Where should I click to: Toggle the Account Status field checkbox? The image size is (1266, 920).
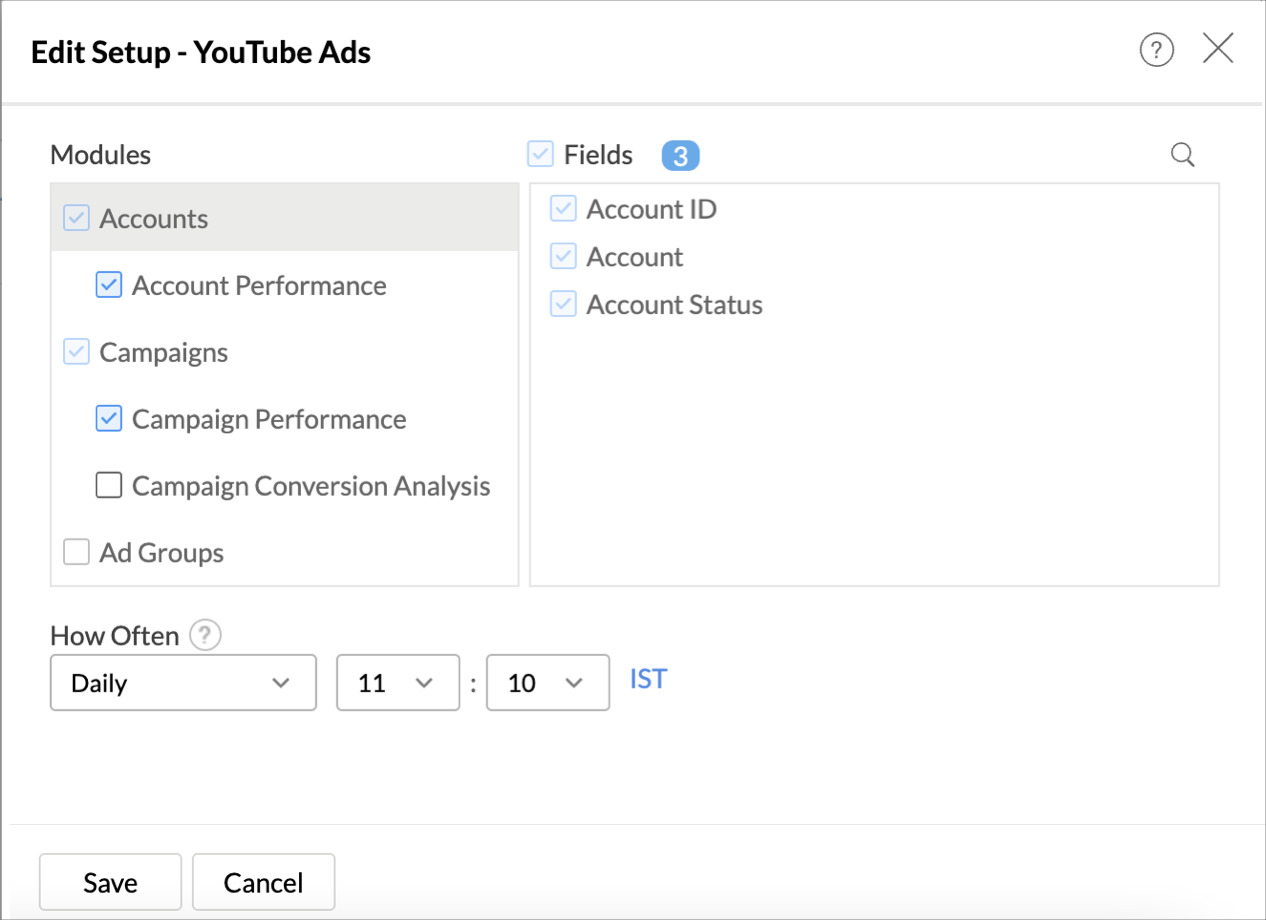tap(564, 305)
